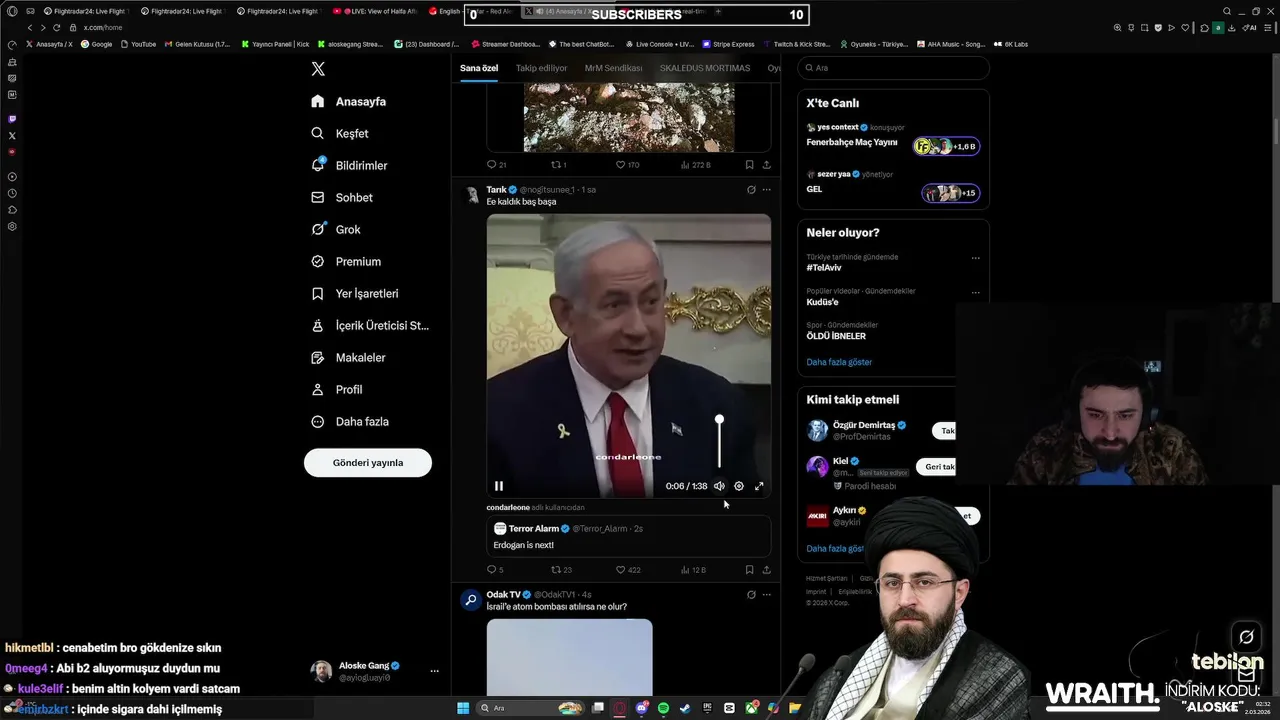This screenshot has width=1280, height=720.
Task: Mute the video via speaker icon
Action: 719,486
